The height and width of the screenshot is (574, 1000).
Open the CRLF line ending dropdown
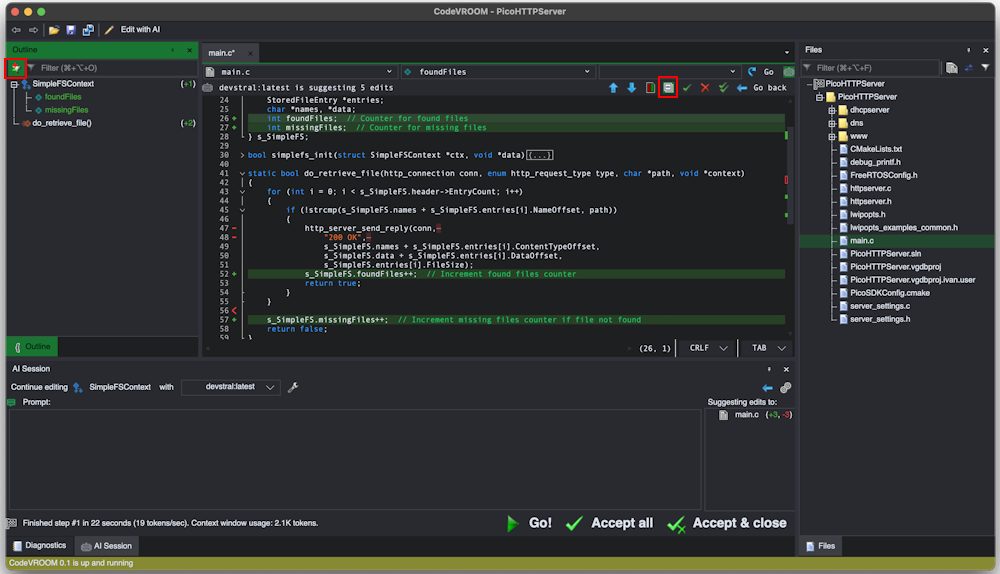tap(708, 348)
